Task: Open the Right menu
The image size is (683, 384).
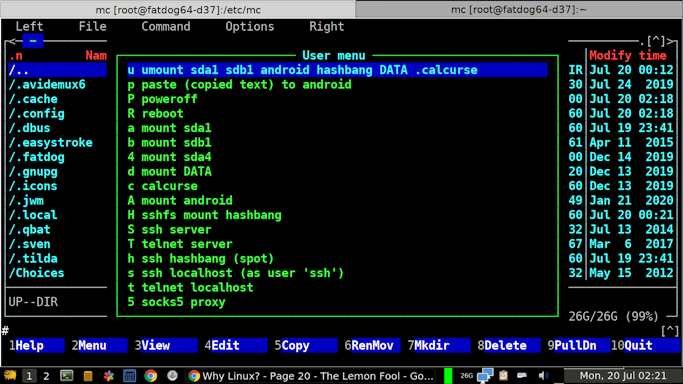Action: click(x=327, y=27)
